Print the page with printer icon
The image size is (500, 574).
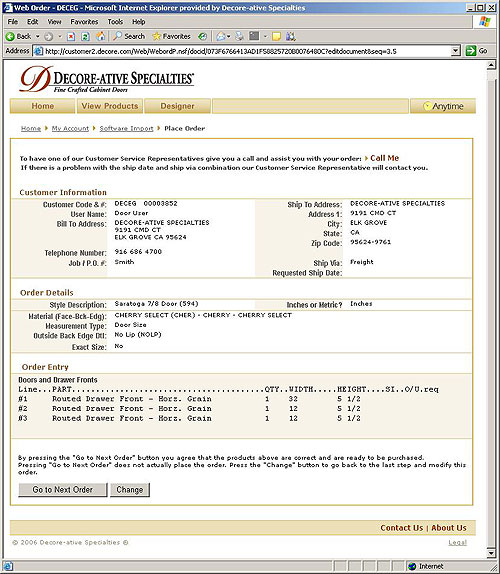[239, 36]
